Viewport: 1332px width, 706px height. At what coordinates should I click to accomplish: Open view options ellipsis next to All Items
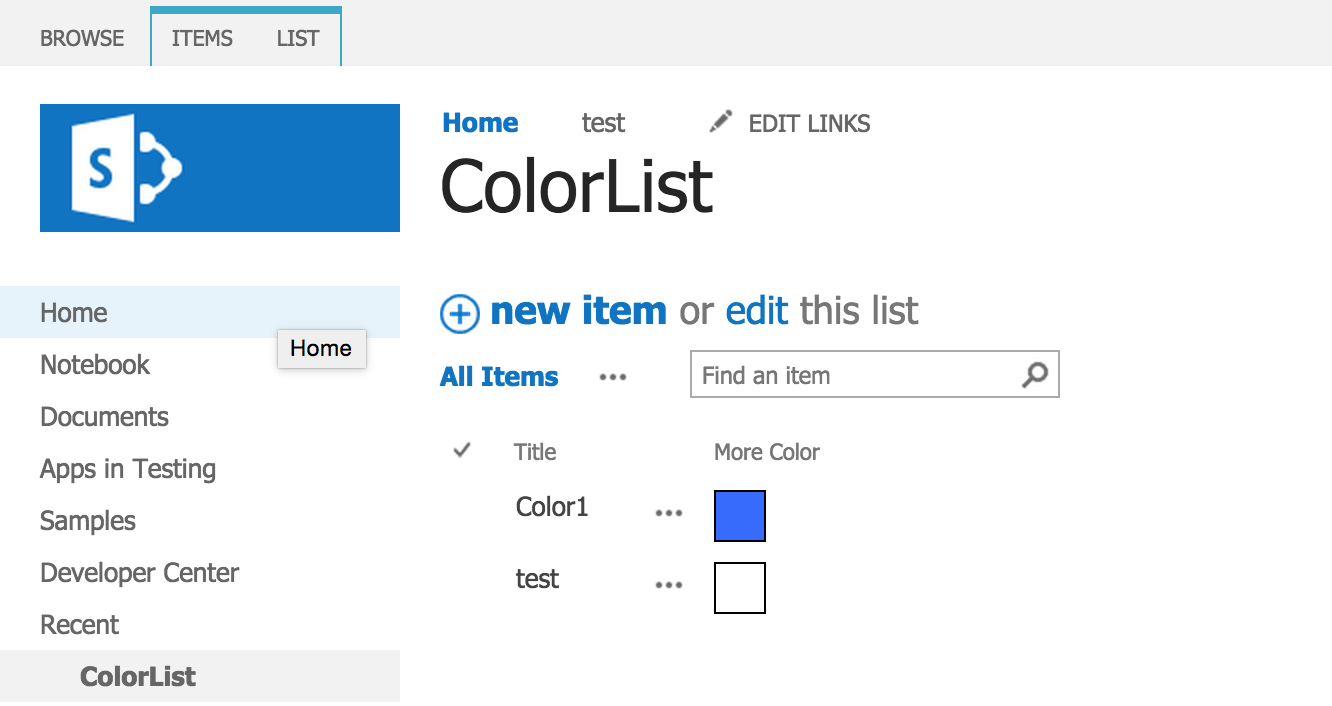(x=612, y=377)
